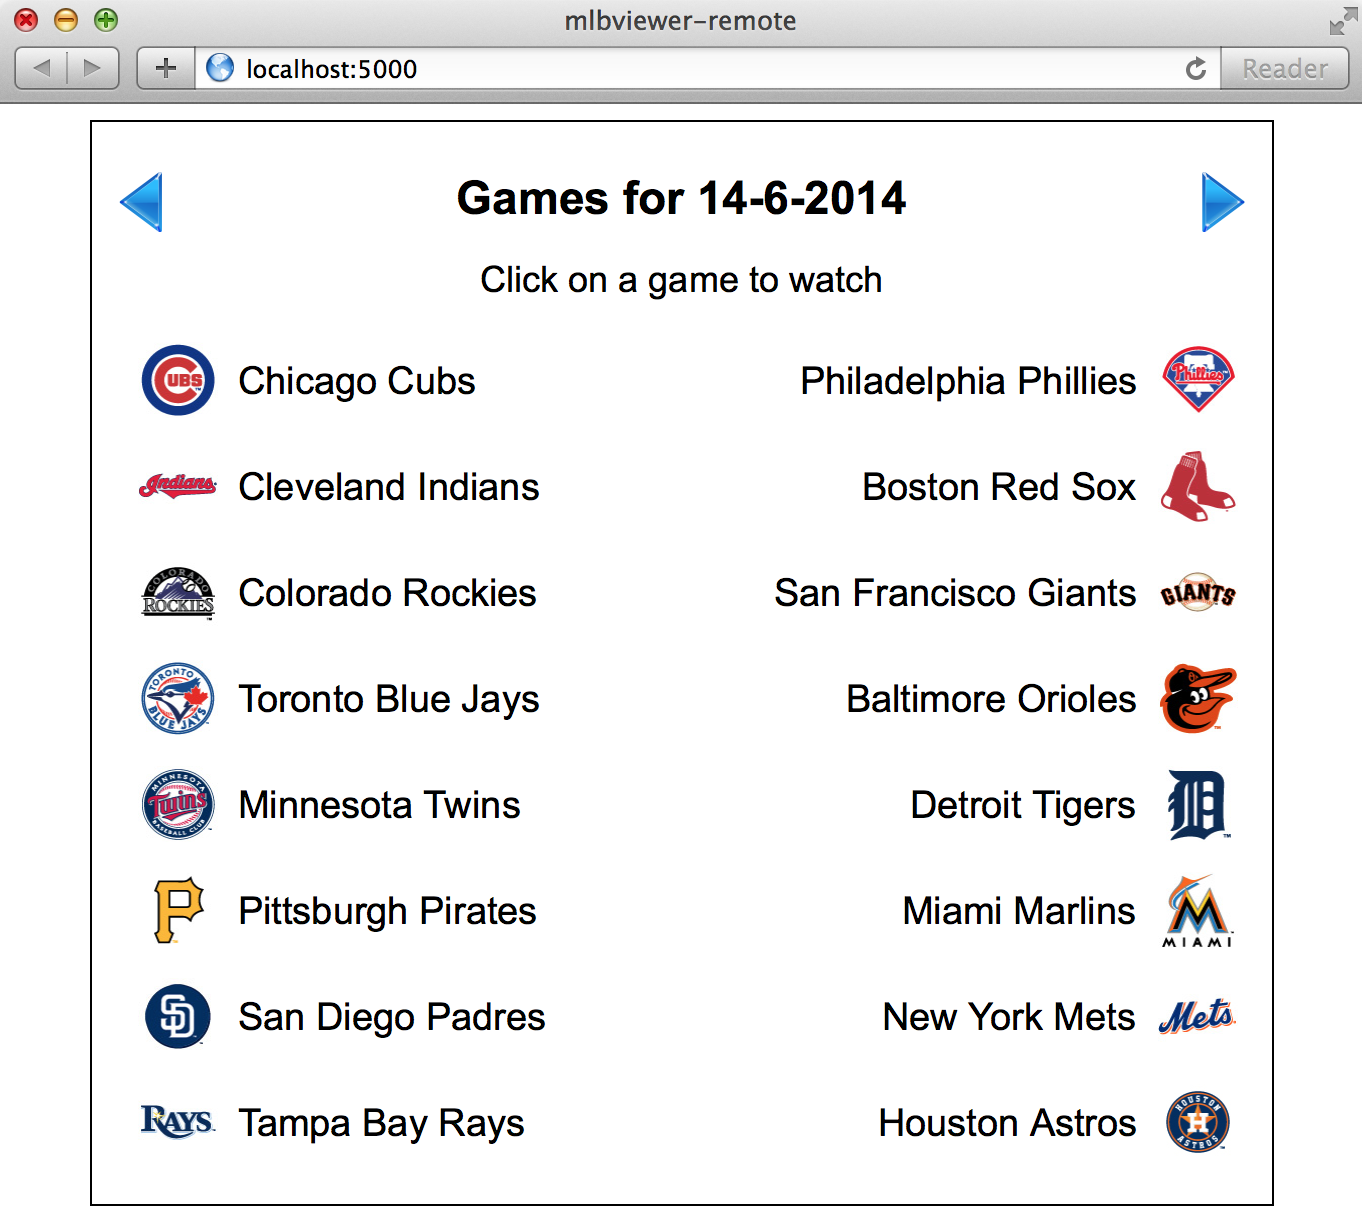Viewport: 1362px width, 1218px height.
Task: Open Reader view
Action: 1284,68
